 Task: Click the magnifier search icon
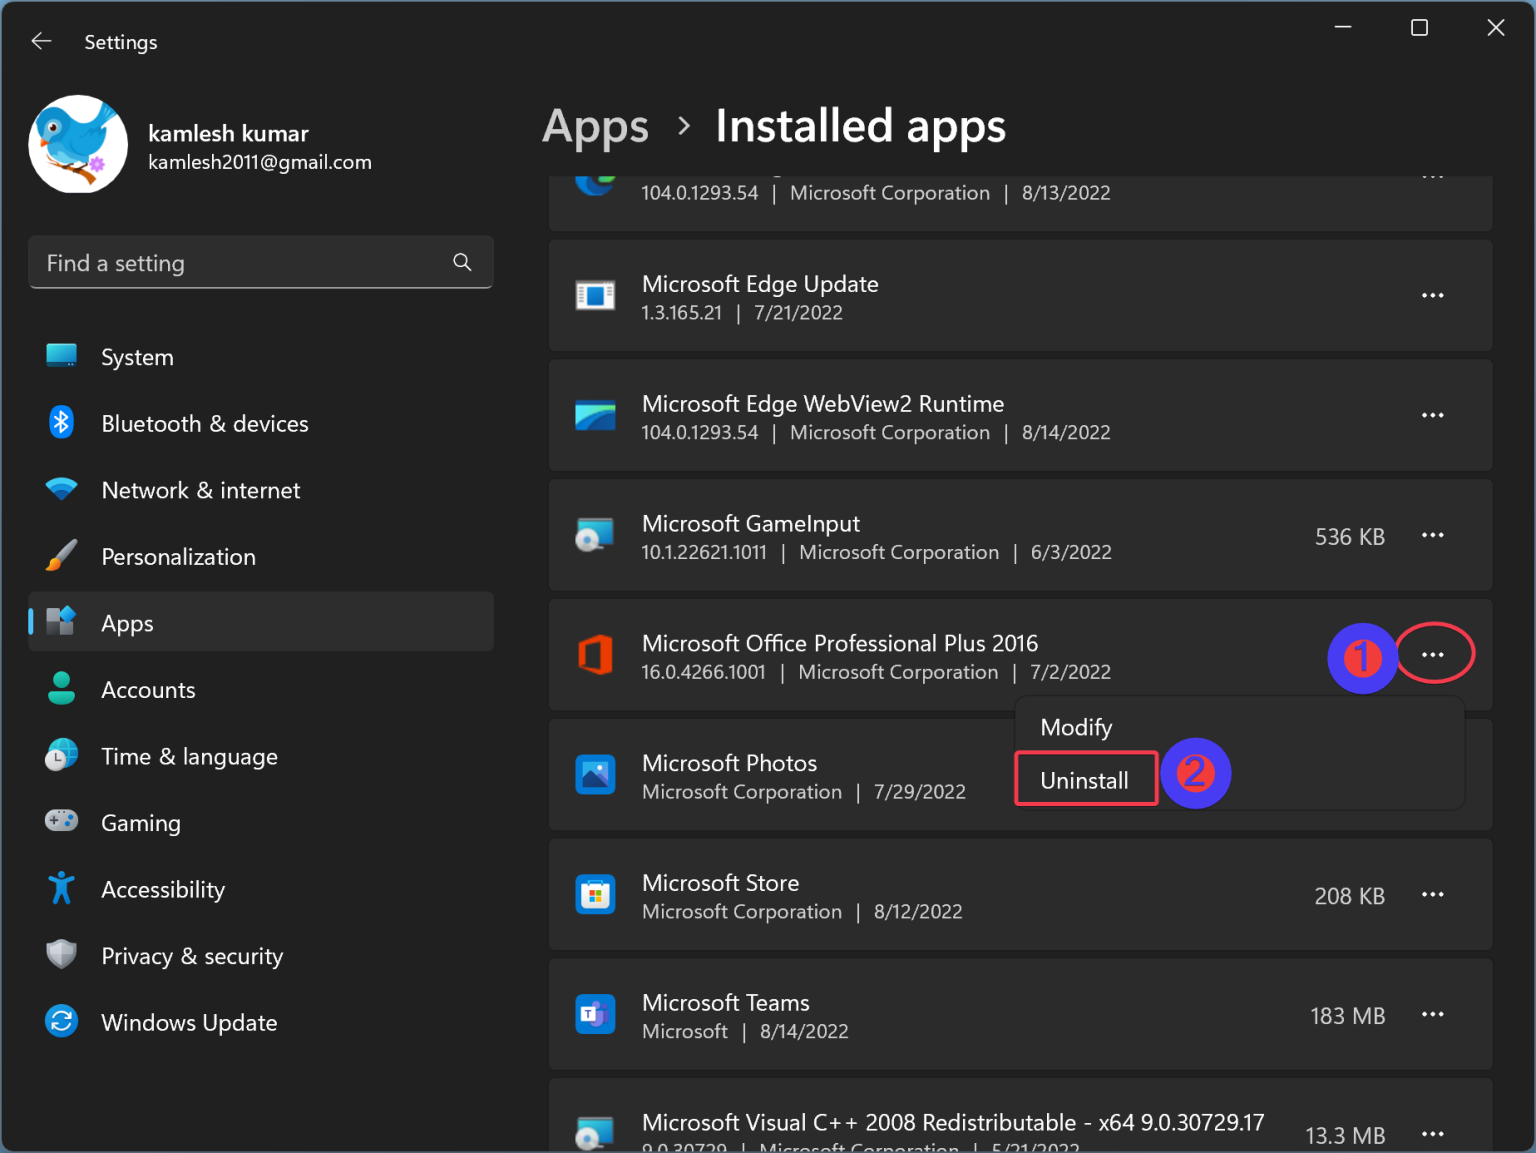click(x=462, y=262)
